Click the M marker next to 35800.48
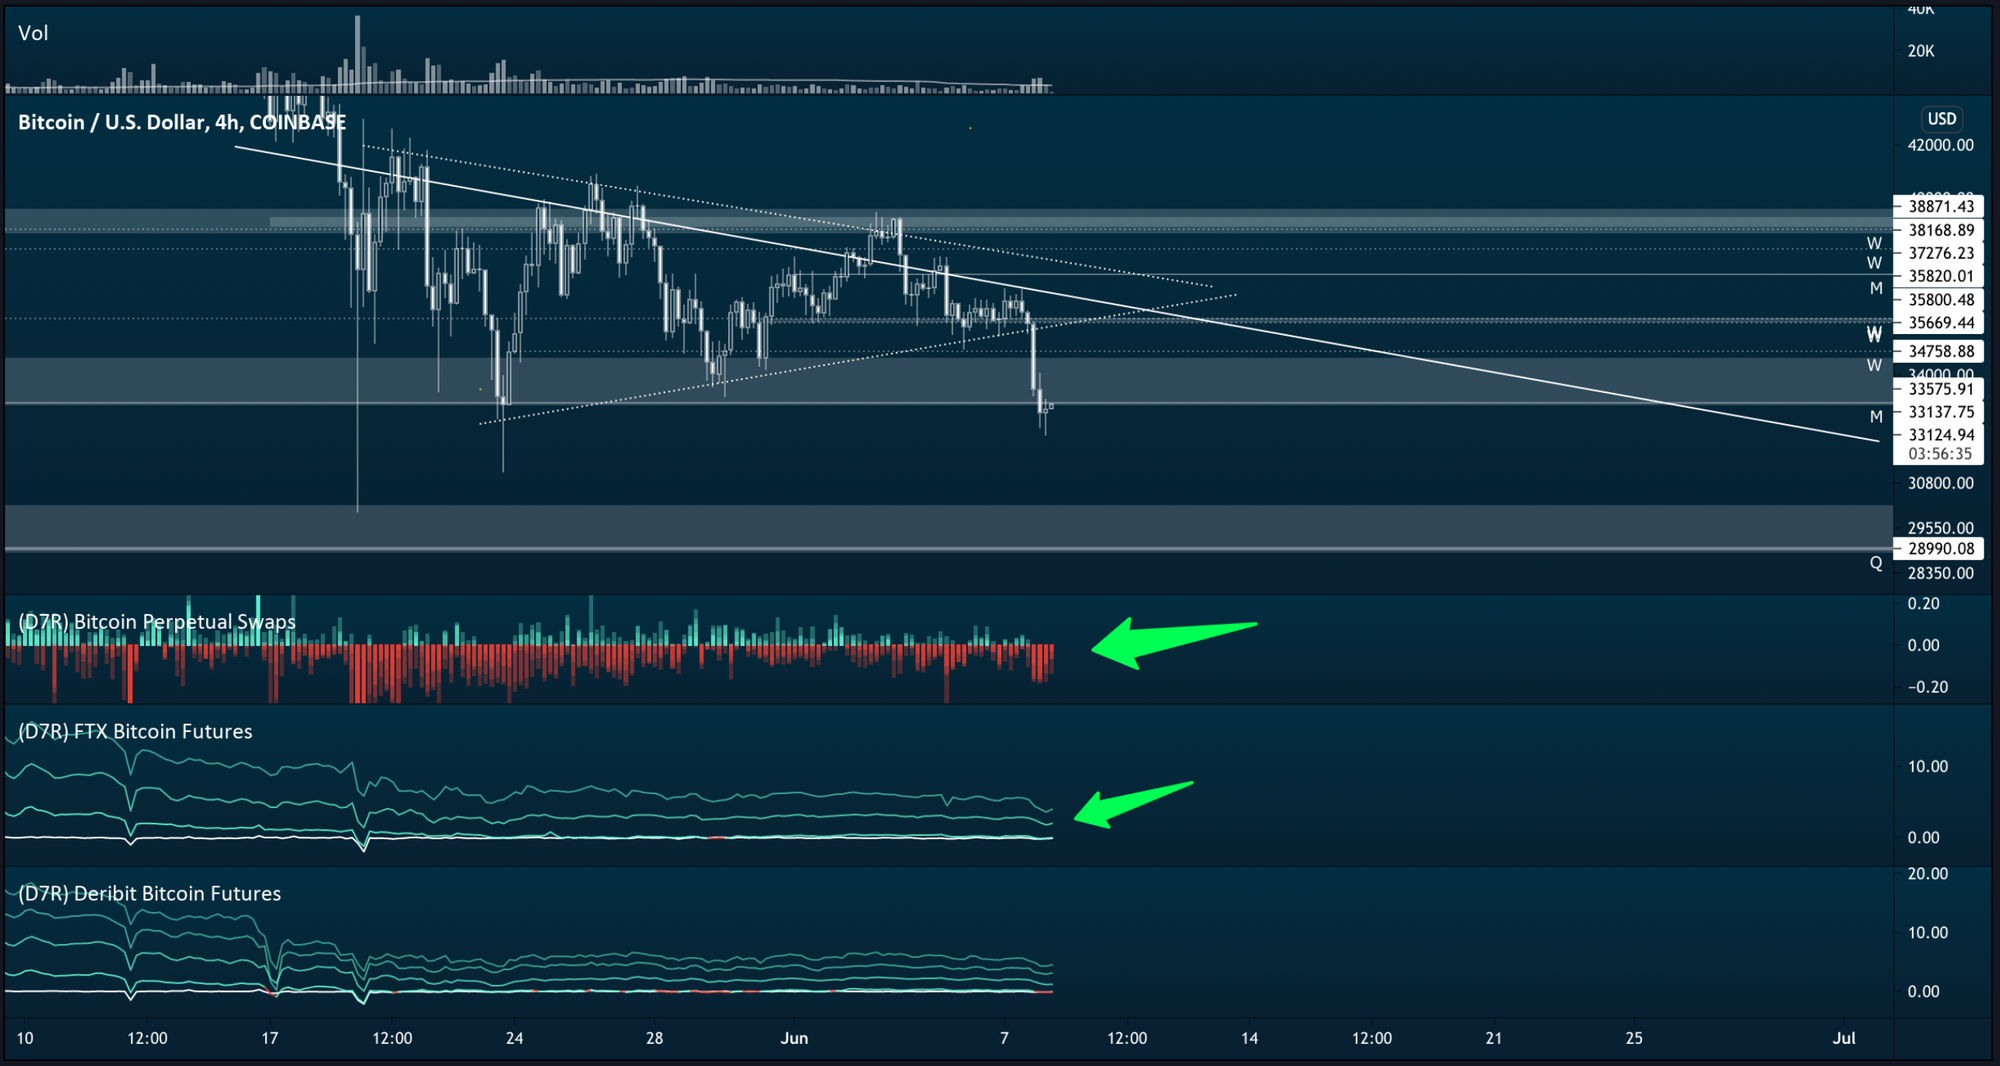Viewport: 2000px width, 1066px height. [1876, 288]
